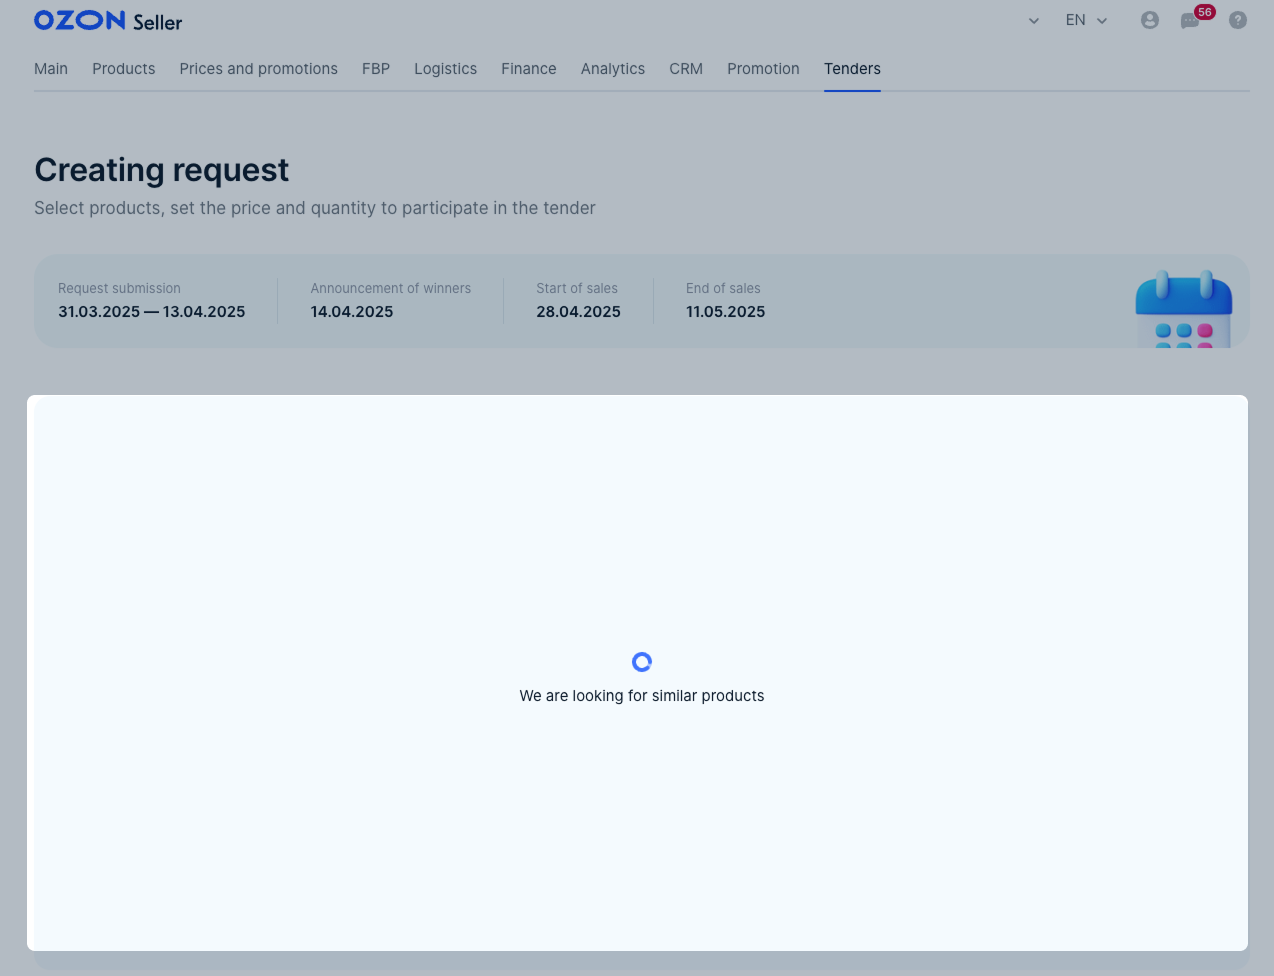
Task: Switch to the Promotion tab
Action: point(763,69)
